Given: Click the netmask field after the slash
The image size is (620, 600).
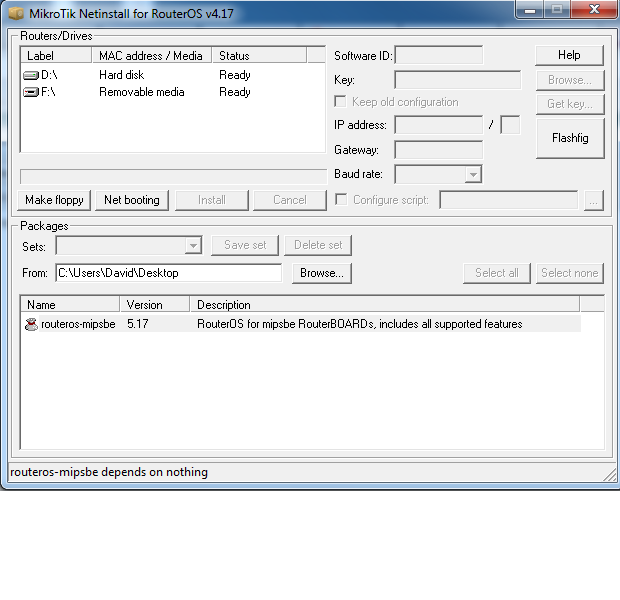Looking at the screenshot, I should point(510,125).
